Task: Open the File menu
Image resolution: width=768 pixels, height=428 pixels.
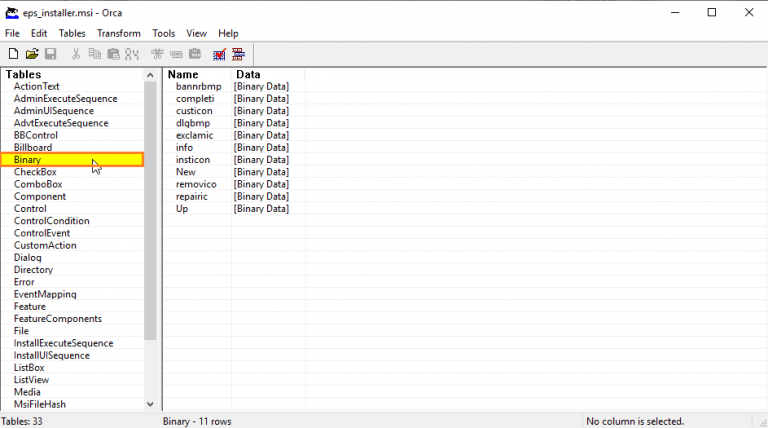Action: 12,33
